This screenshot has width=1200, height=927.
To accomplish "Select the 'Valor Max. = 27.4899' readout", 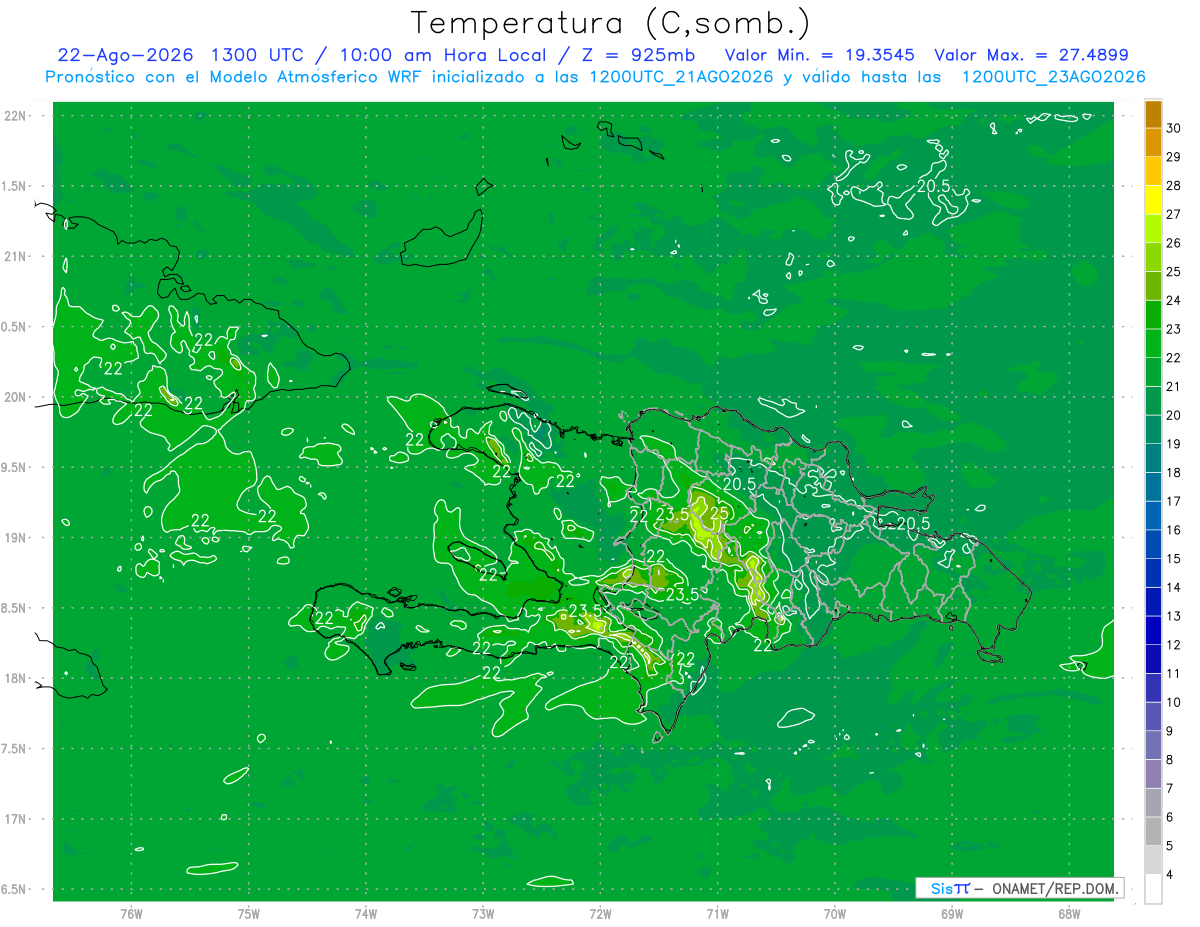I will [x=1031, y=55].
